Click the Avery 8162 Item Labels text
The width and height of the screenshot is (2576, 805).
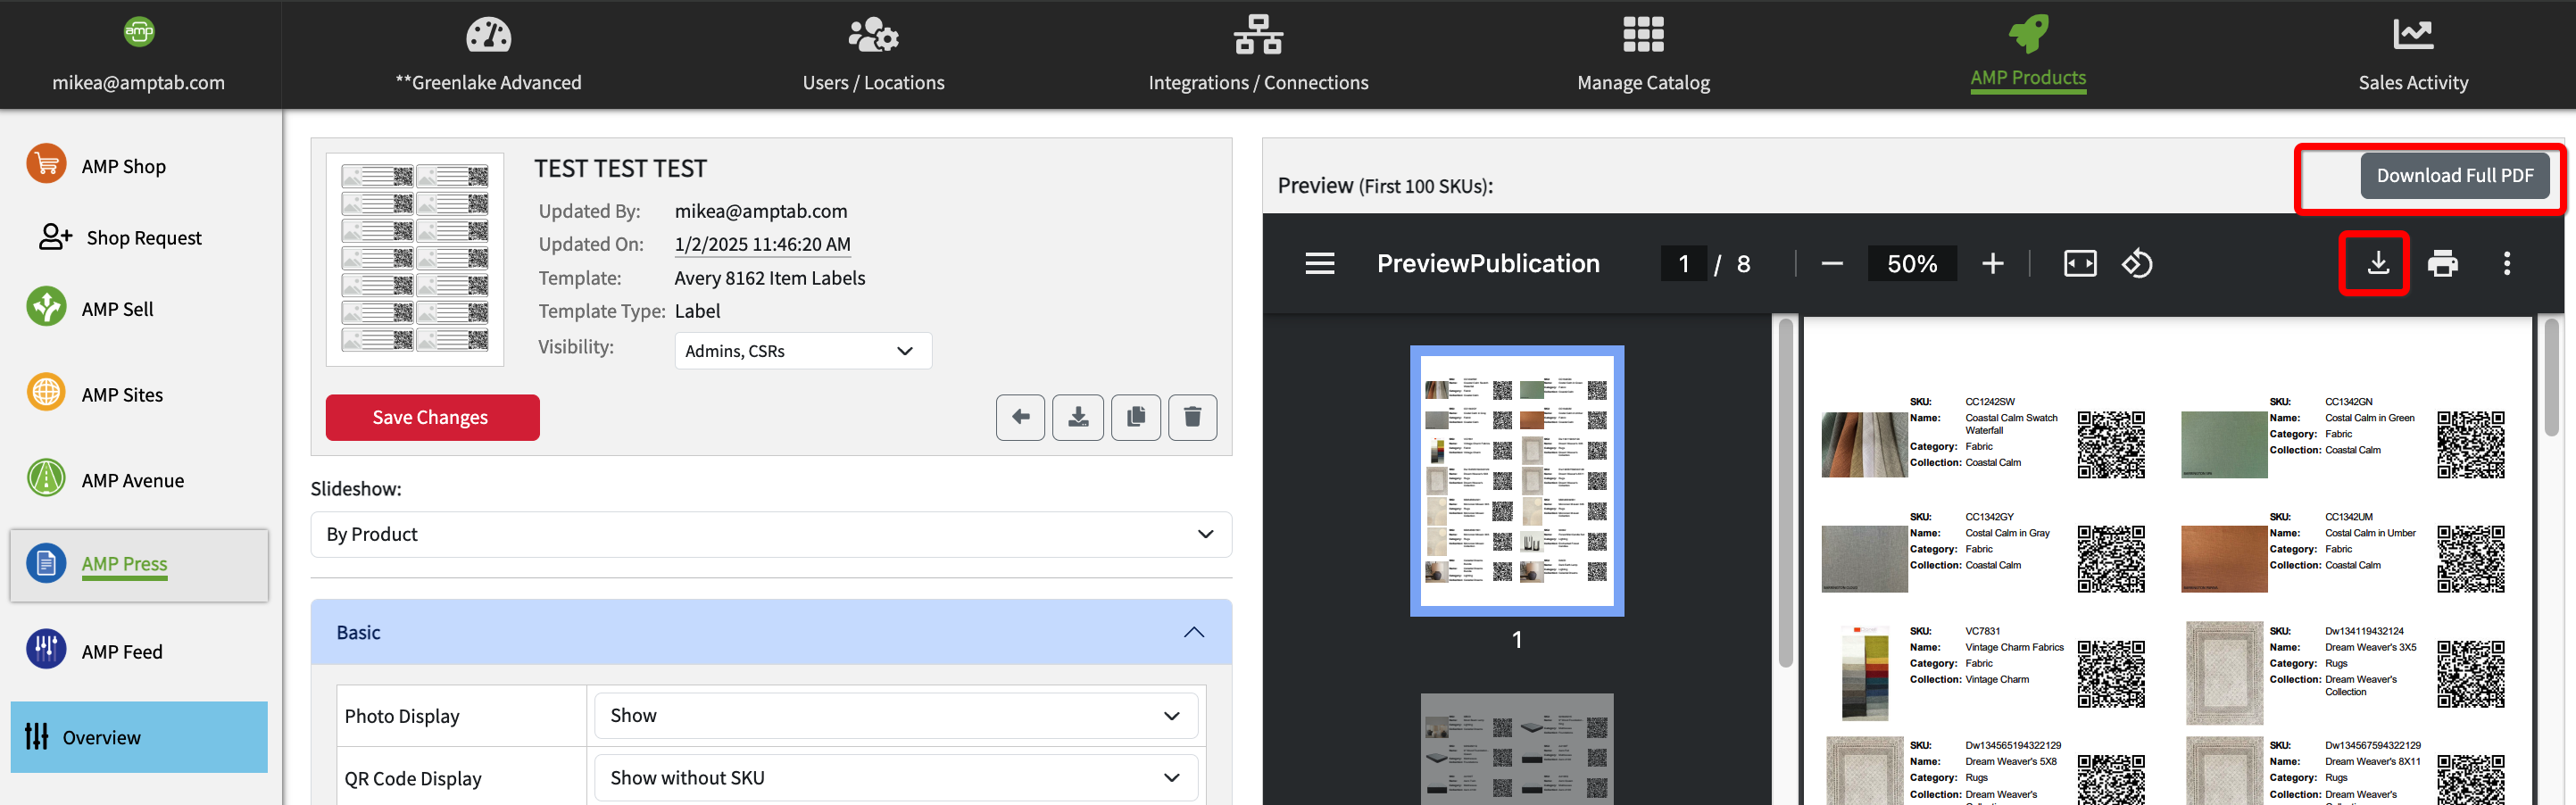pyautogui.click(x=770, y=278)
